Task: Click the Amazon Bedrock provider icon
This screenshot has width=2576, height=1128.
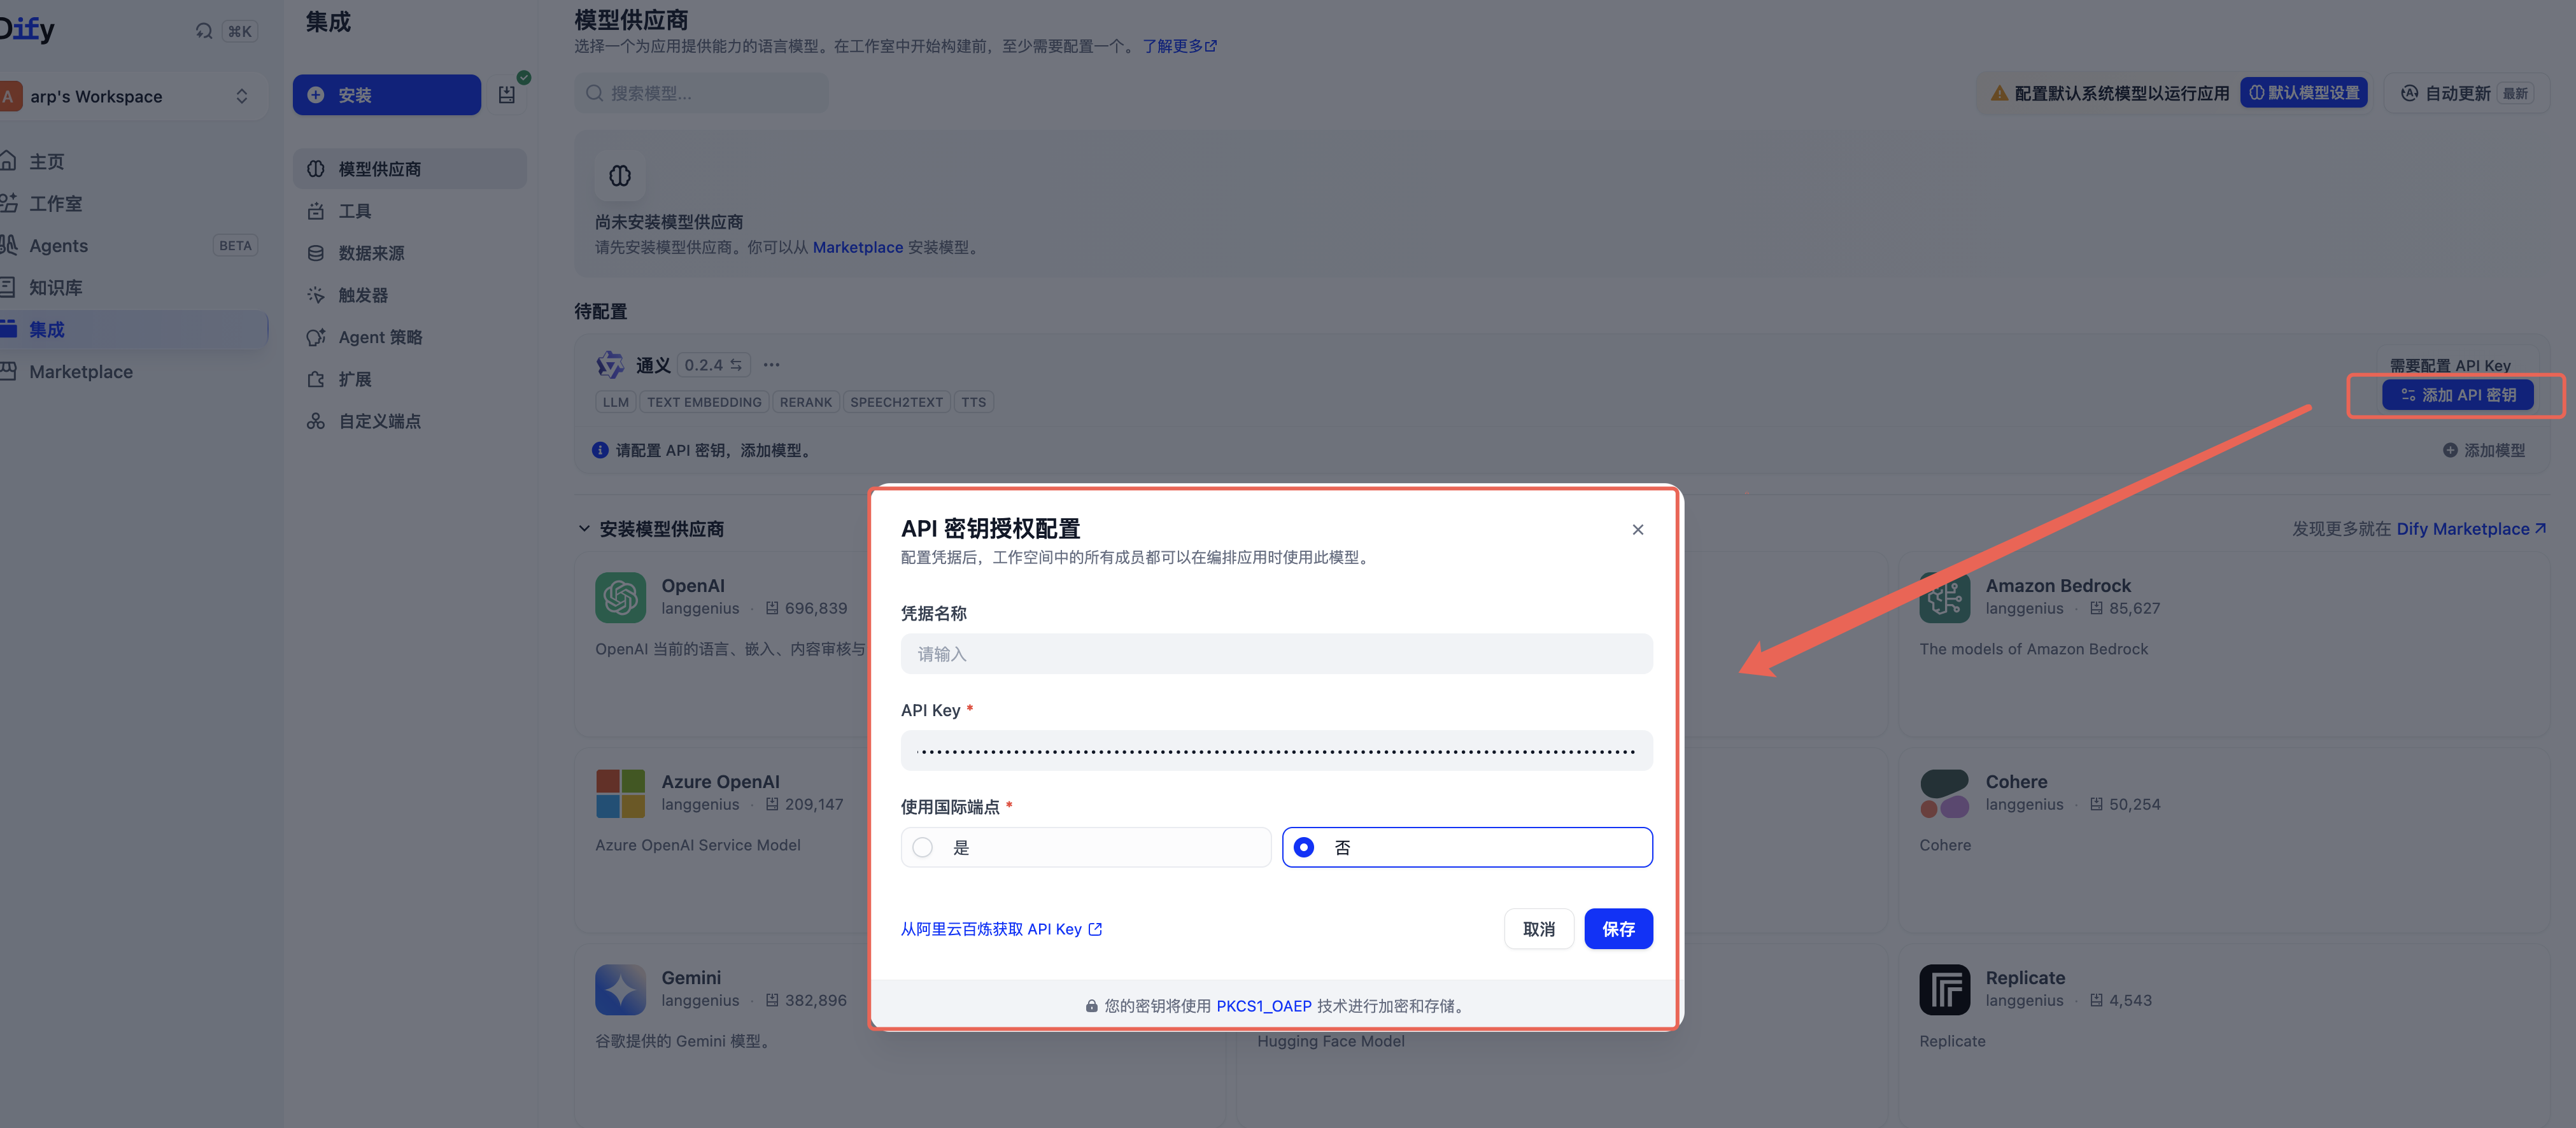Action: point(1944,597)
